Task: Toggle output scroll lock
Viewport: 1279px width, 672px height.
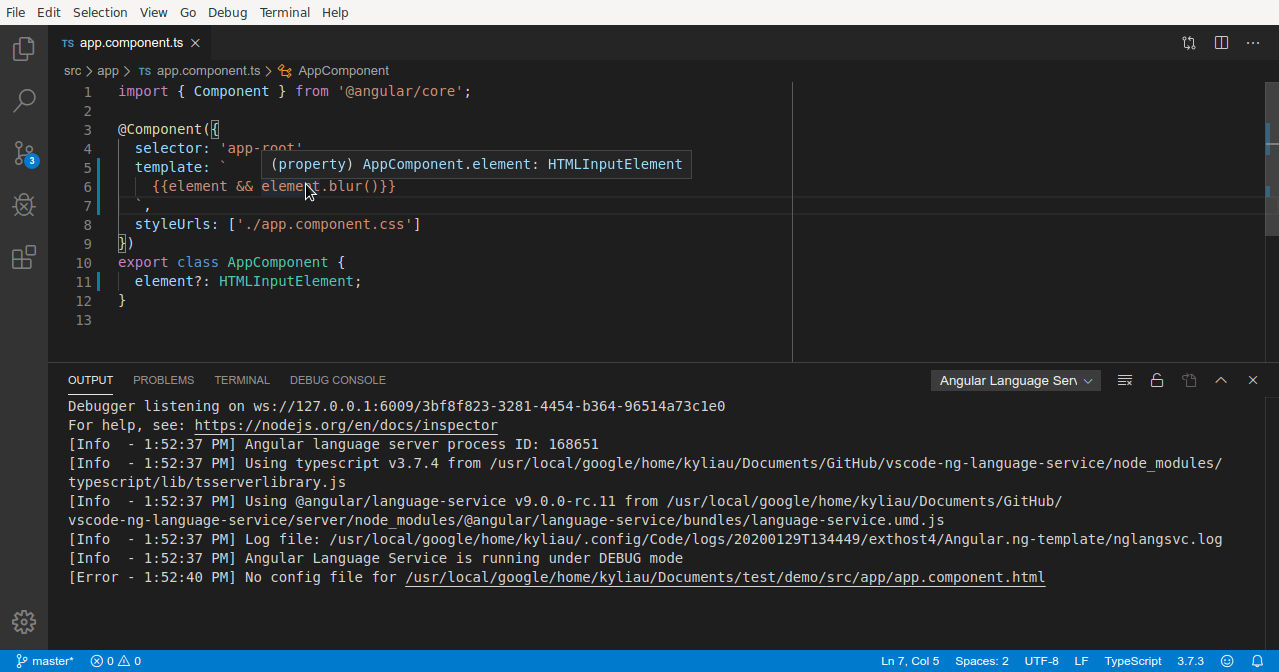Action: (x=1157, y=380)
